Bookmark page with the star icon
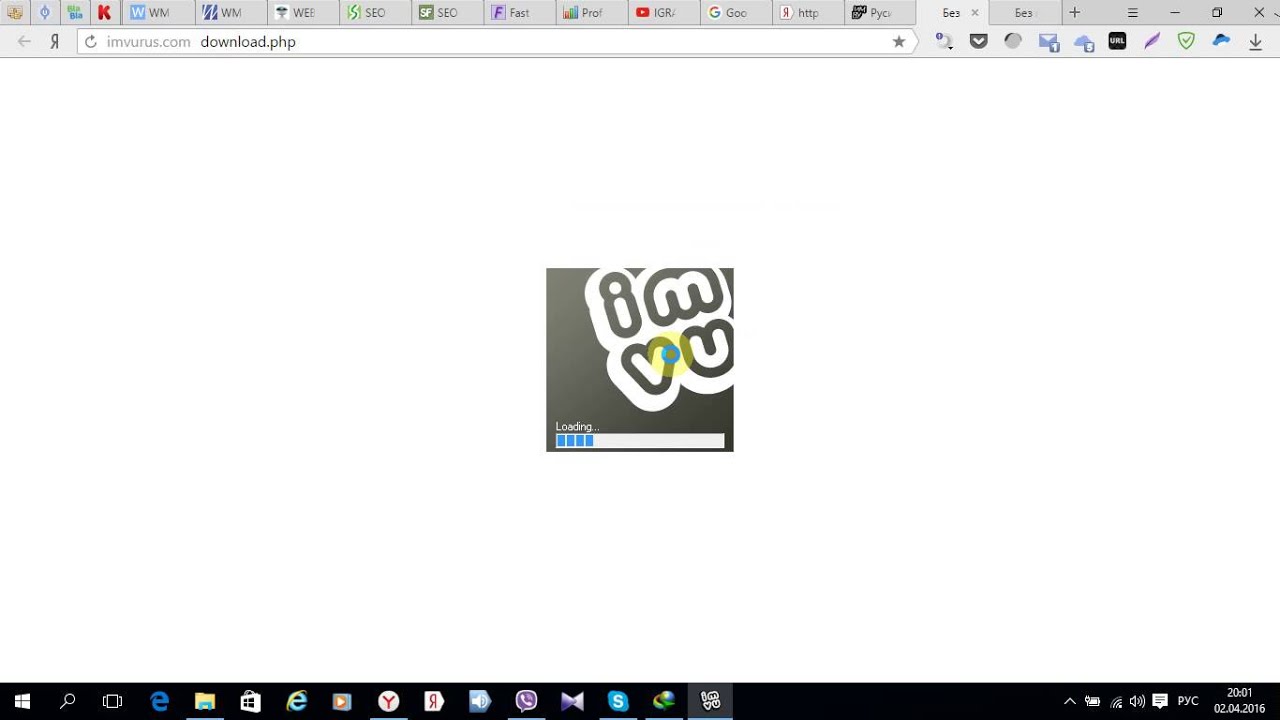Image resolution: width=1280 pixels, height=720 pixels. point(899,42)
